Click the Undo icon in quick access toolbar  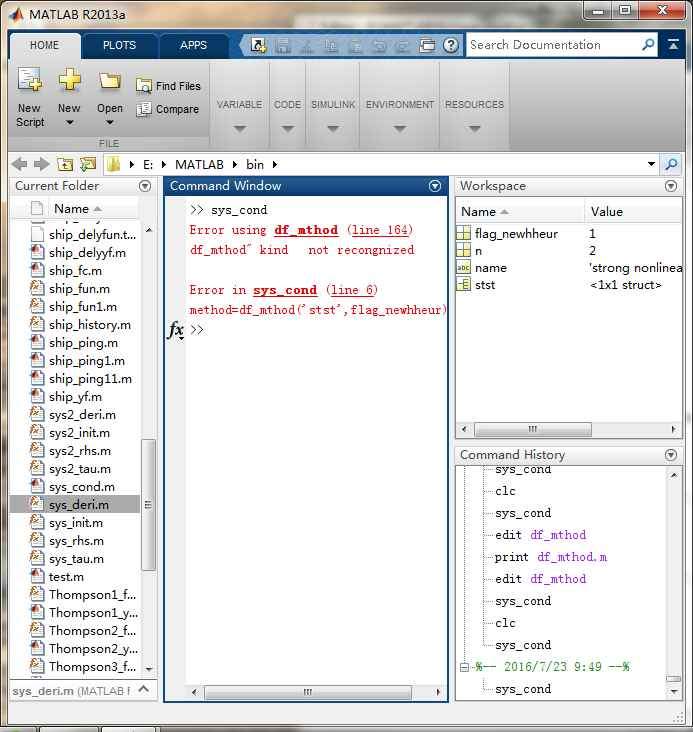380,46
